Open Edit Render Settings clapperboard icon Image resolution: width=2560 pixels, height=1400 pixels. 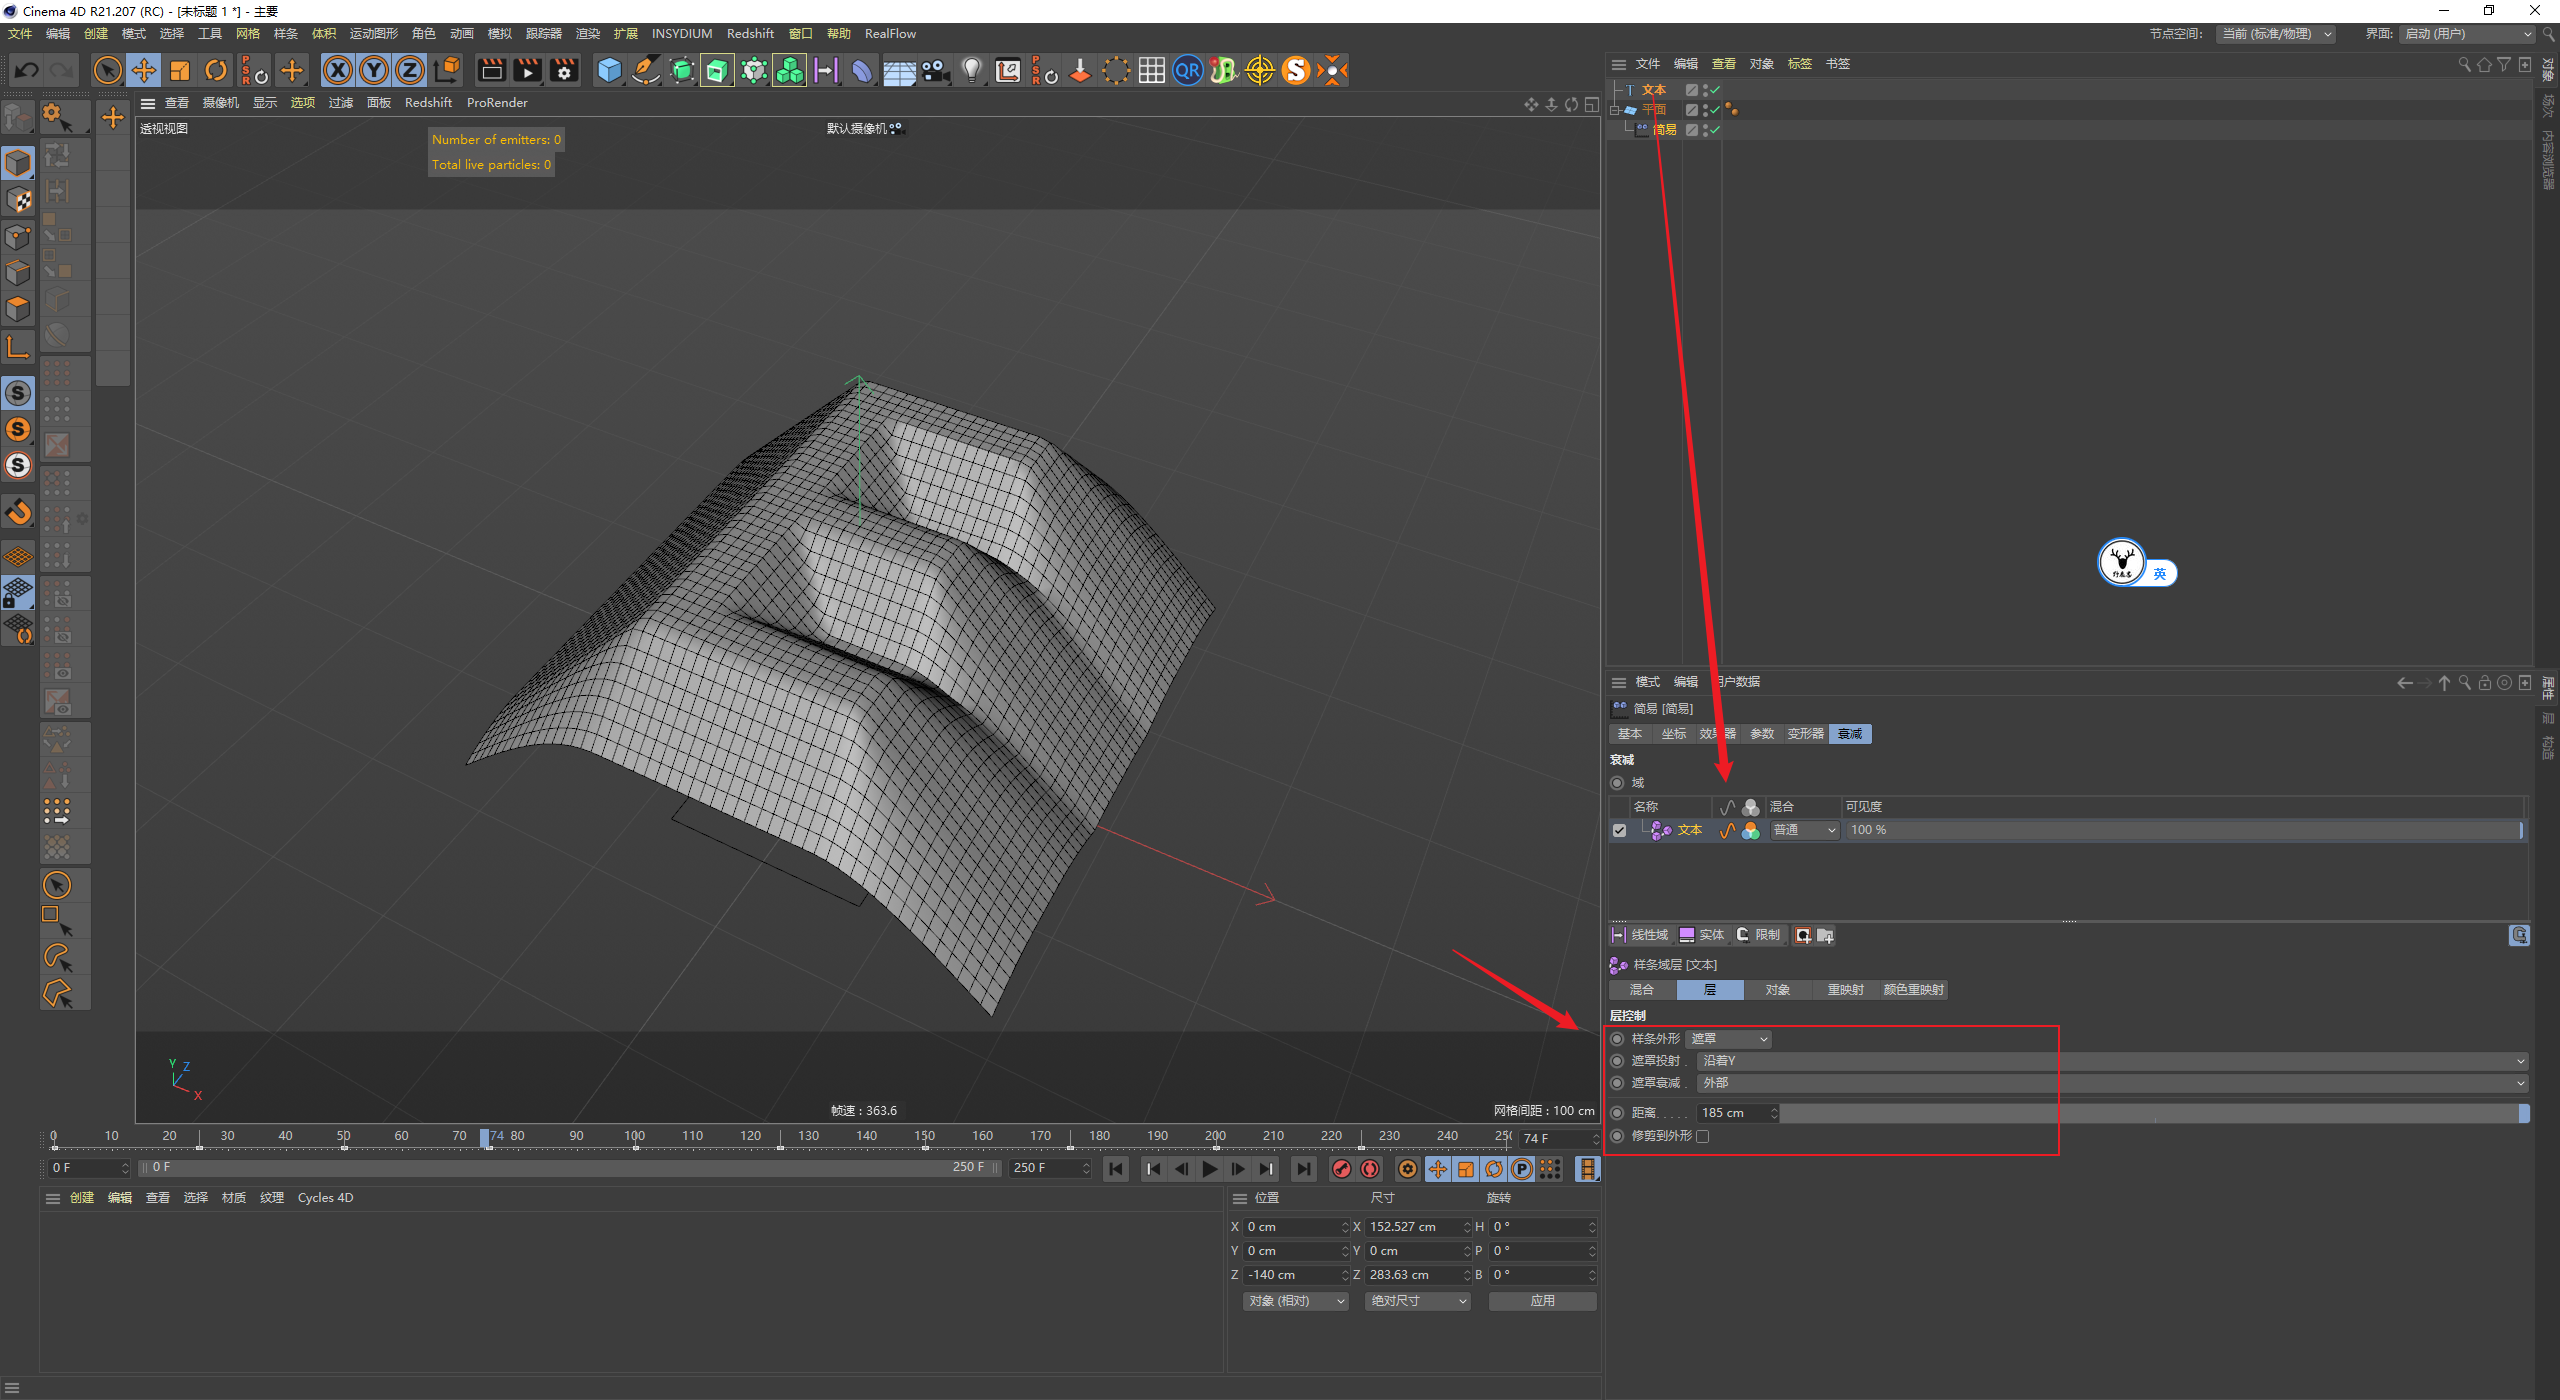[x=564, y=70]
